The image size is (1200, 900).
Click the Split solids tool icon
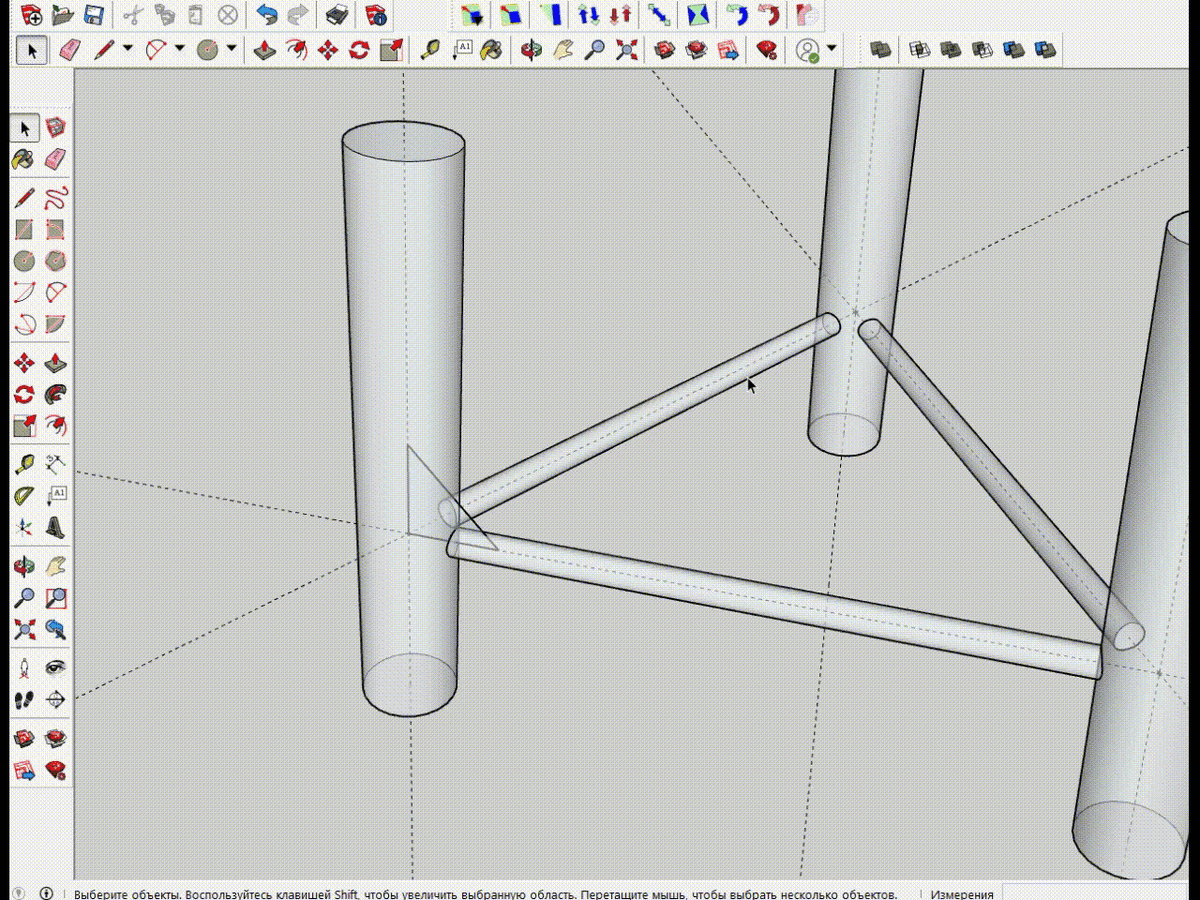click(1046, 49)
